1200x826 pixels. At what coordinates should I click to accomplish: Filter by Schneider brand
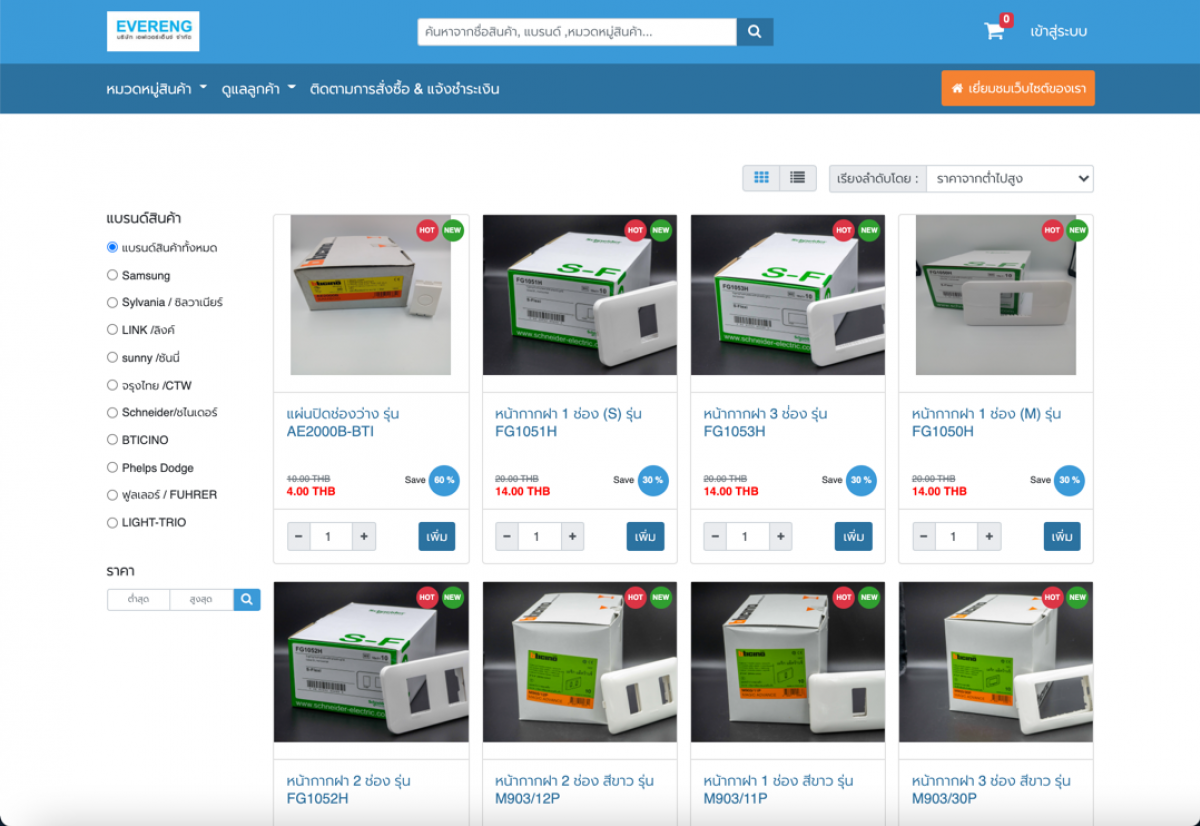(113, 412)
